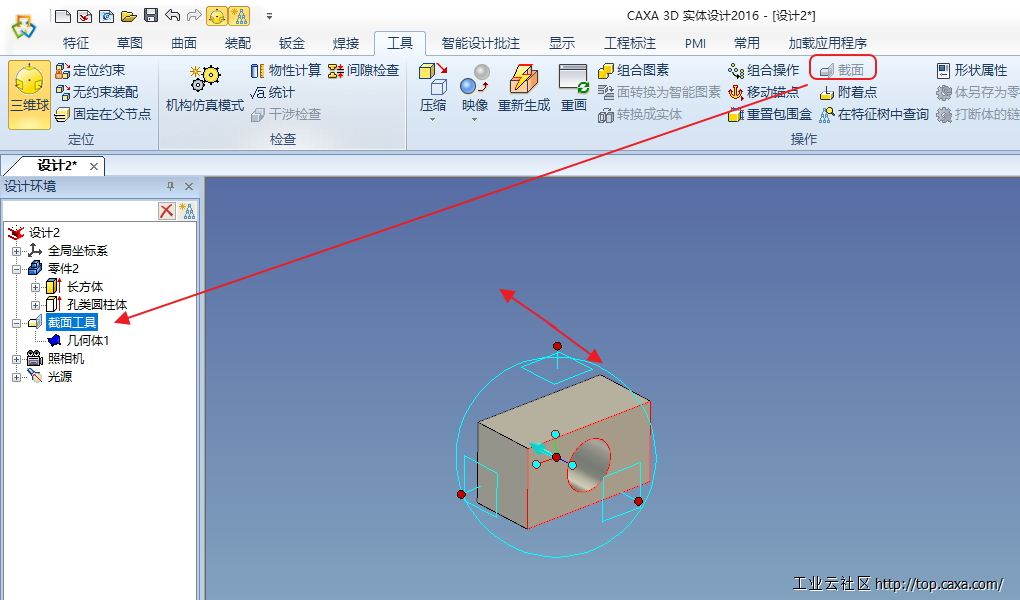Click the 机构仿真模式 mechanism simulation icon

point(205,80)
